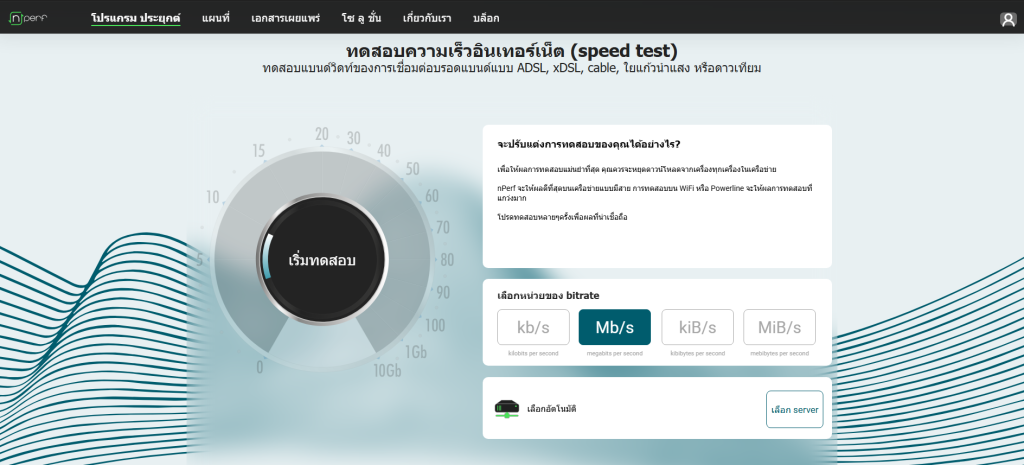Click the 'megabits per second' caption
The width and height of the screenshot is (1024, 465).
pos(614,353)
